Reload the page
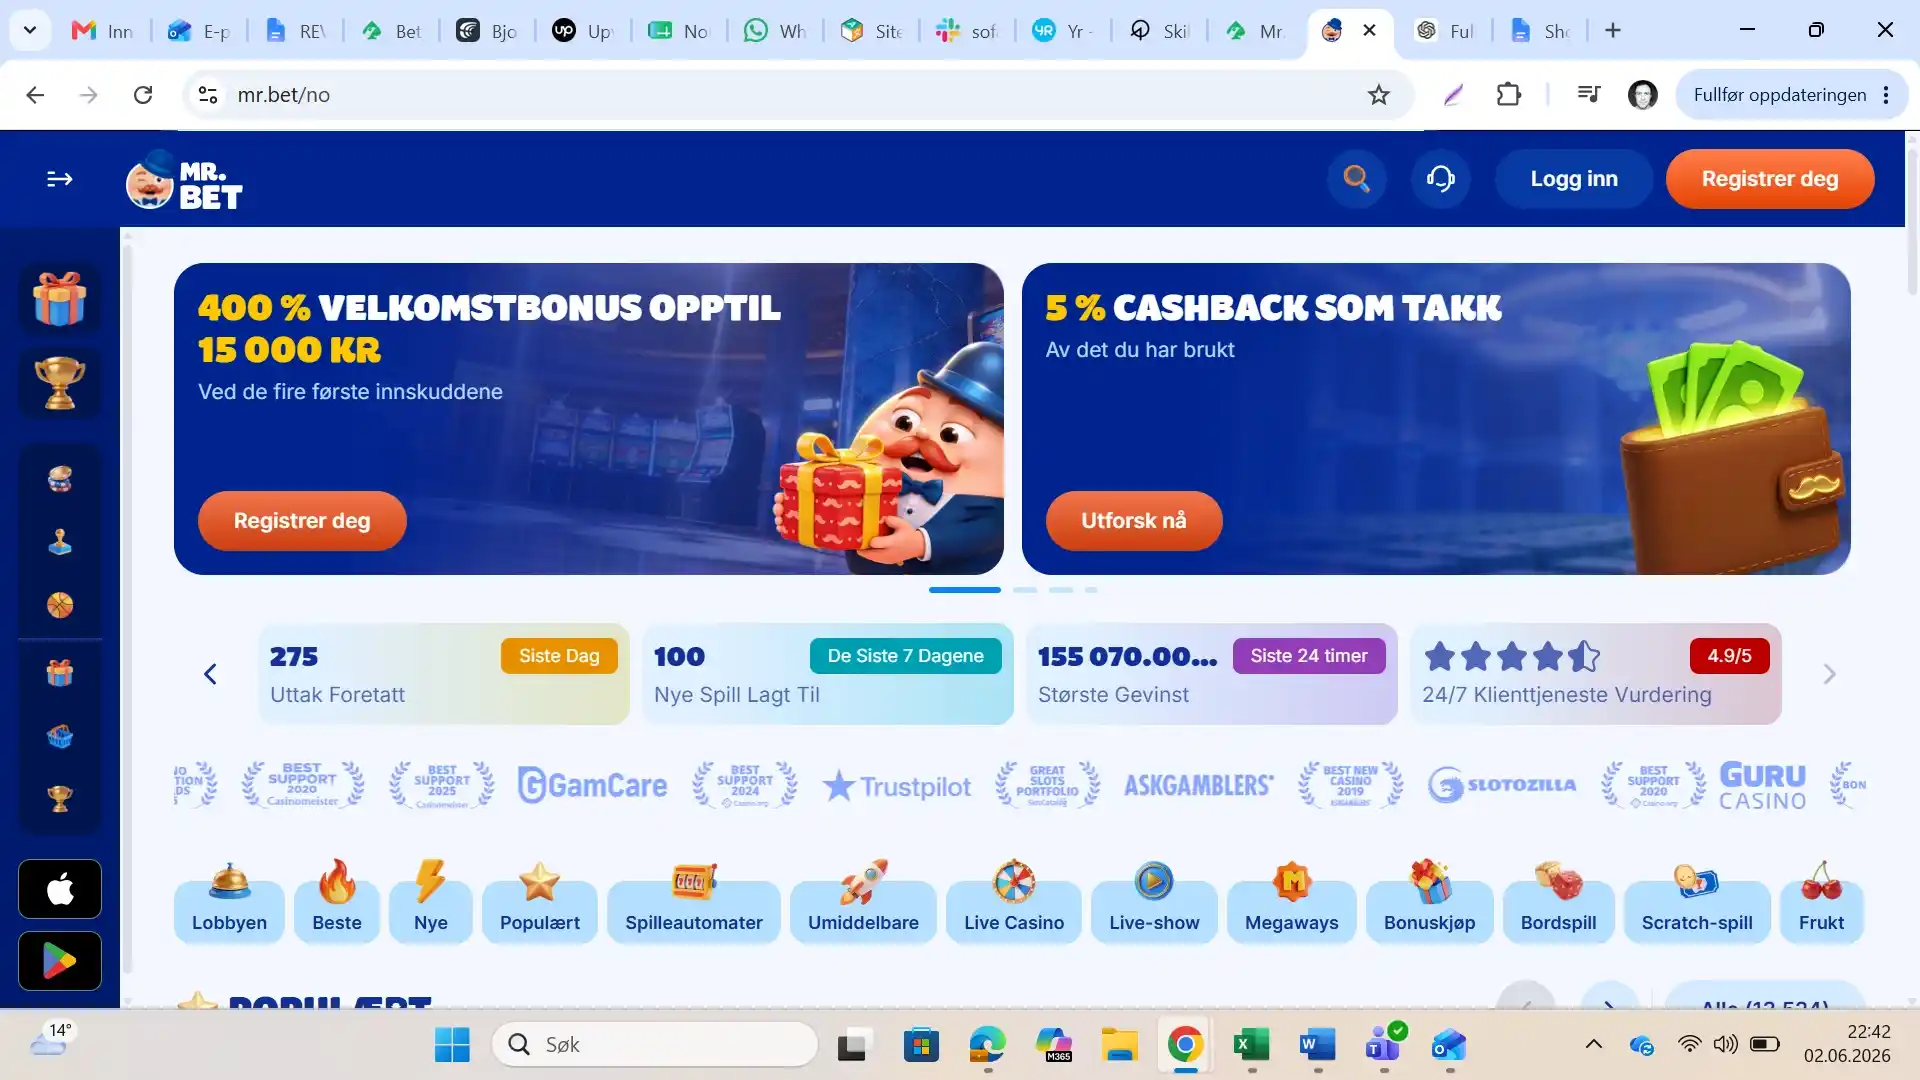Image resolution: width=1920 pixels, height=1080 pixels. coord(143,95)
